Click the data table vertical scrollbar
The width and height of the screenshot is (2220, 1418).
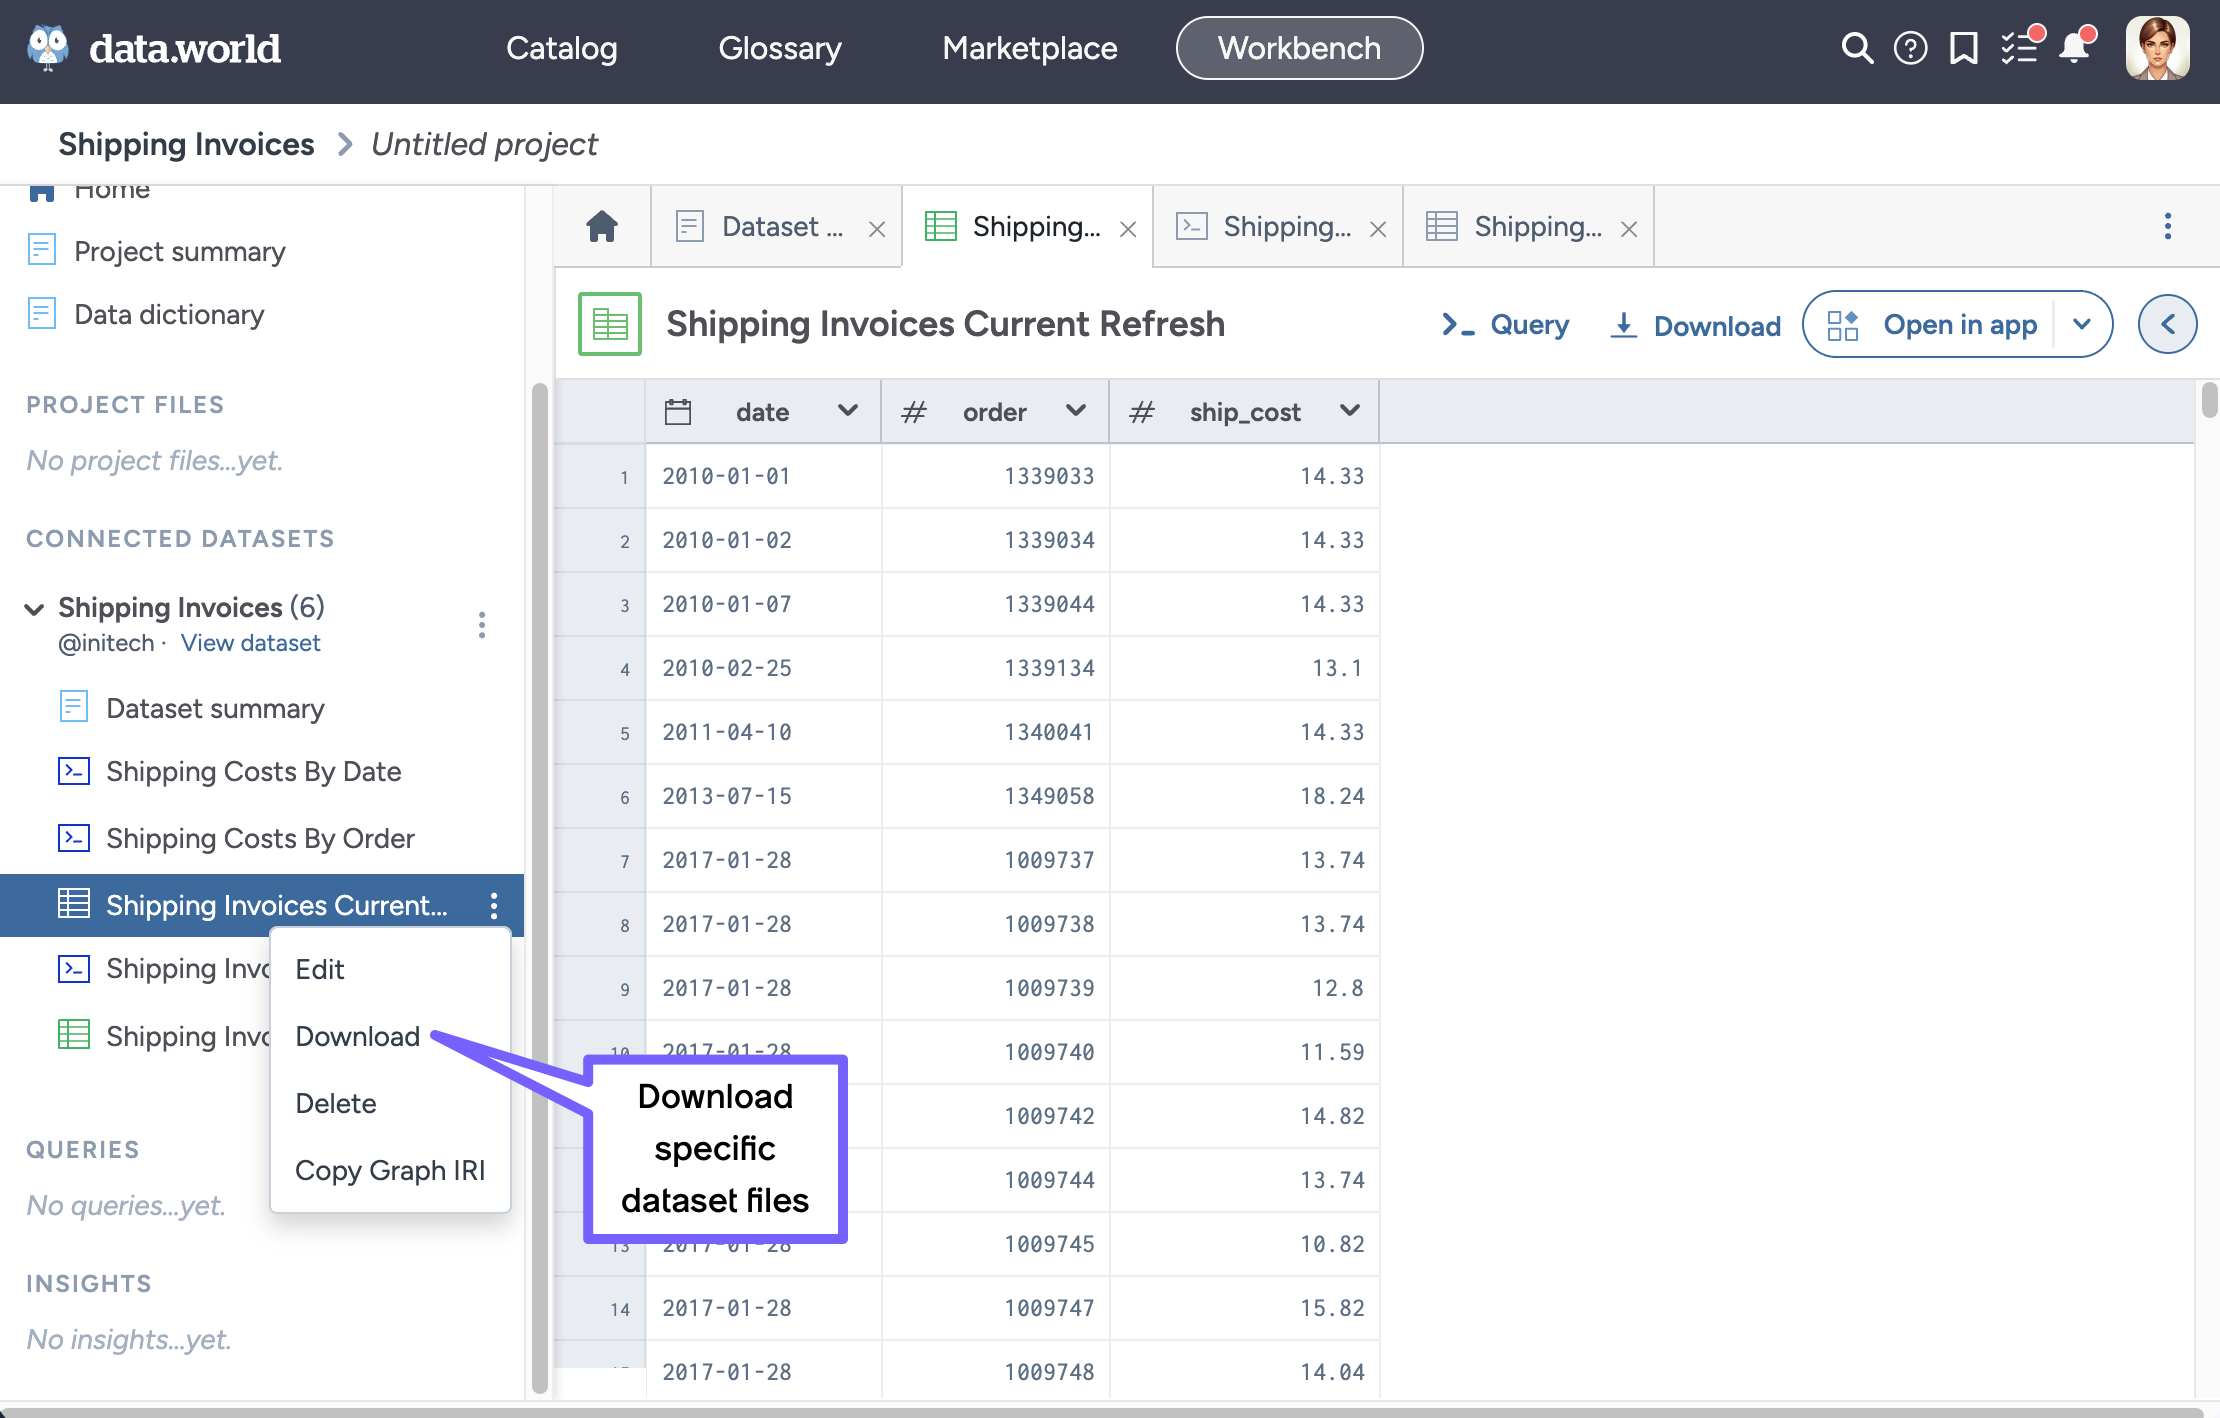[x=2208, y=400]
